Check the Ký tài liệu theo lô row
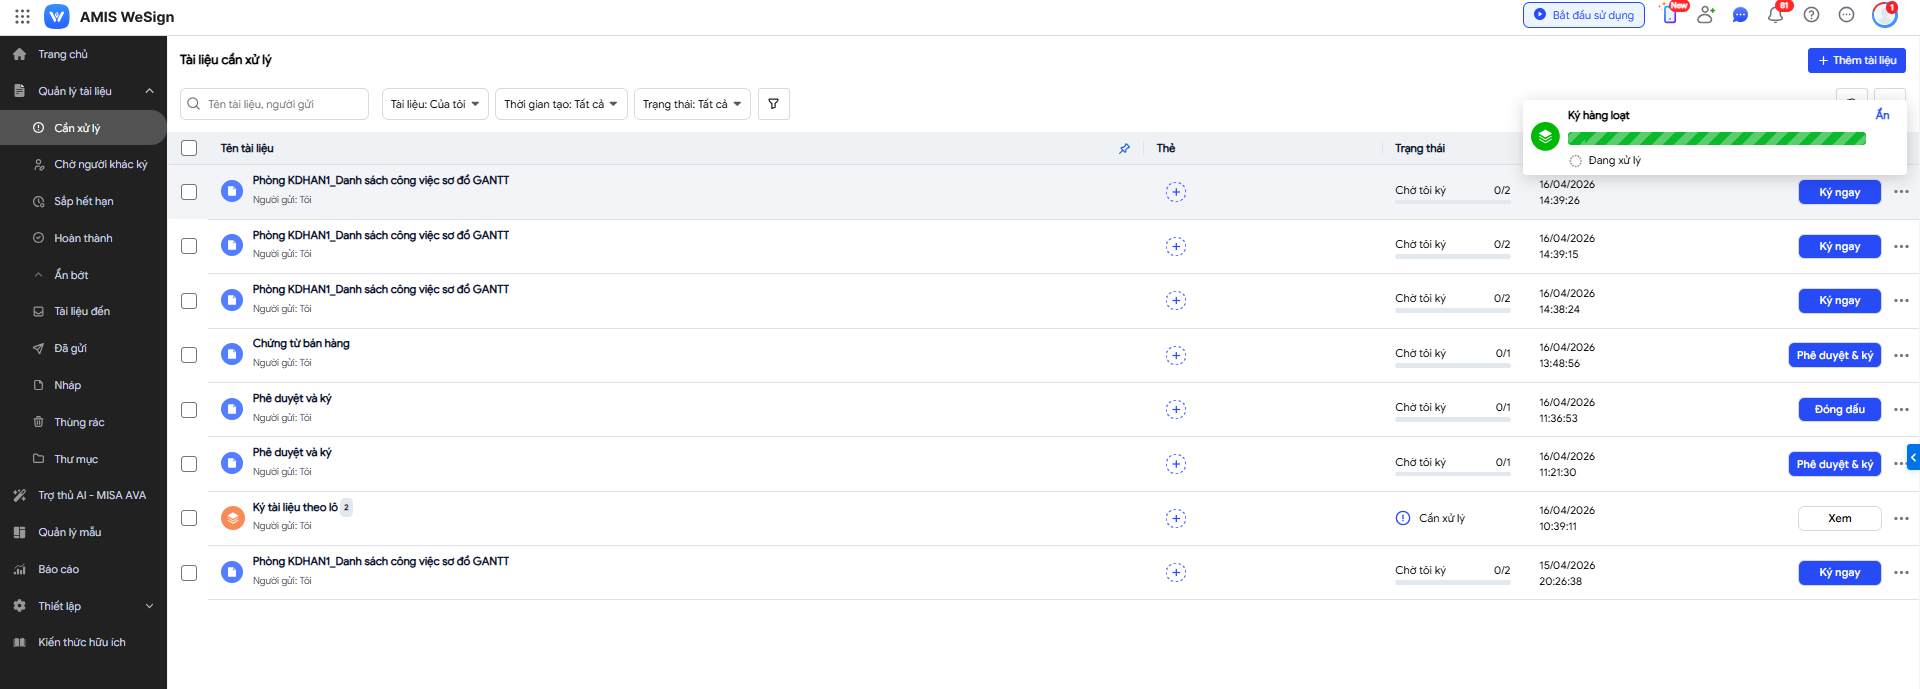 pyautogui.click(x=189, y=518)
